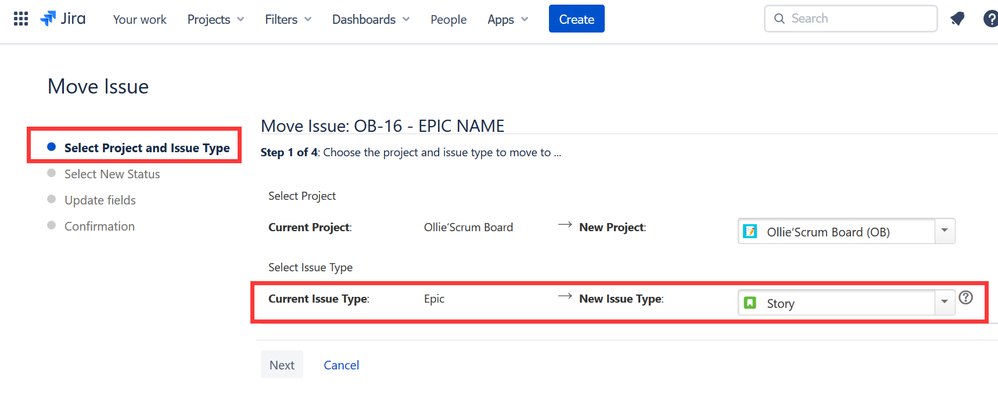This screenshot has width=998, height=395.
Task: Click the Current Issue Type label
Action: pyautogui.click(x=319, y=299)
